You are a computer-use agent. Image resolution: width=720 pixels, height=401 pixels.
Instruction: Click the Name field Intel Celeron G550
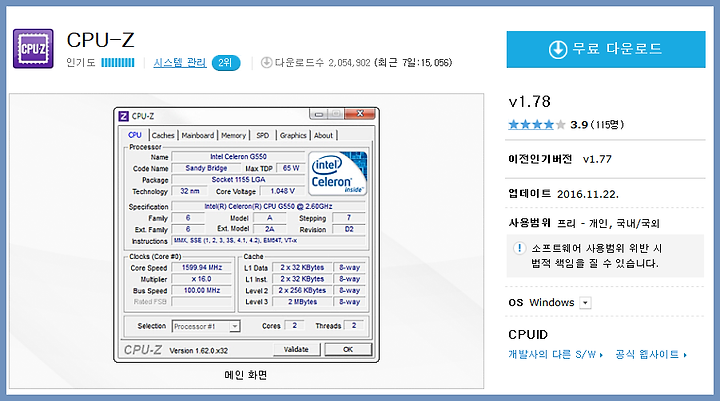coord(238,157)
